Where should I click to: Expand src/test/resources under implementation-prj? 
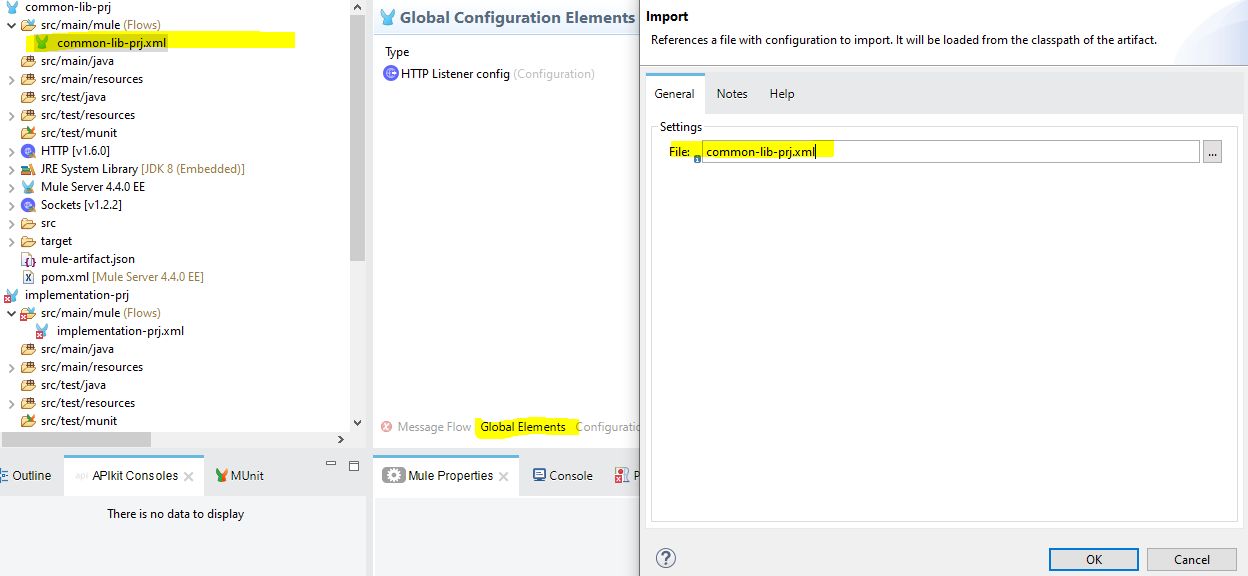[x=11, y=403]
